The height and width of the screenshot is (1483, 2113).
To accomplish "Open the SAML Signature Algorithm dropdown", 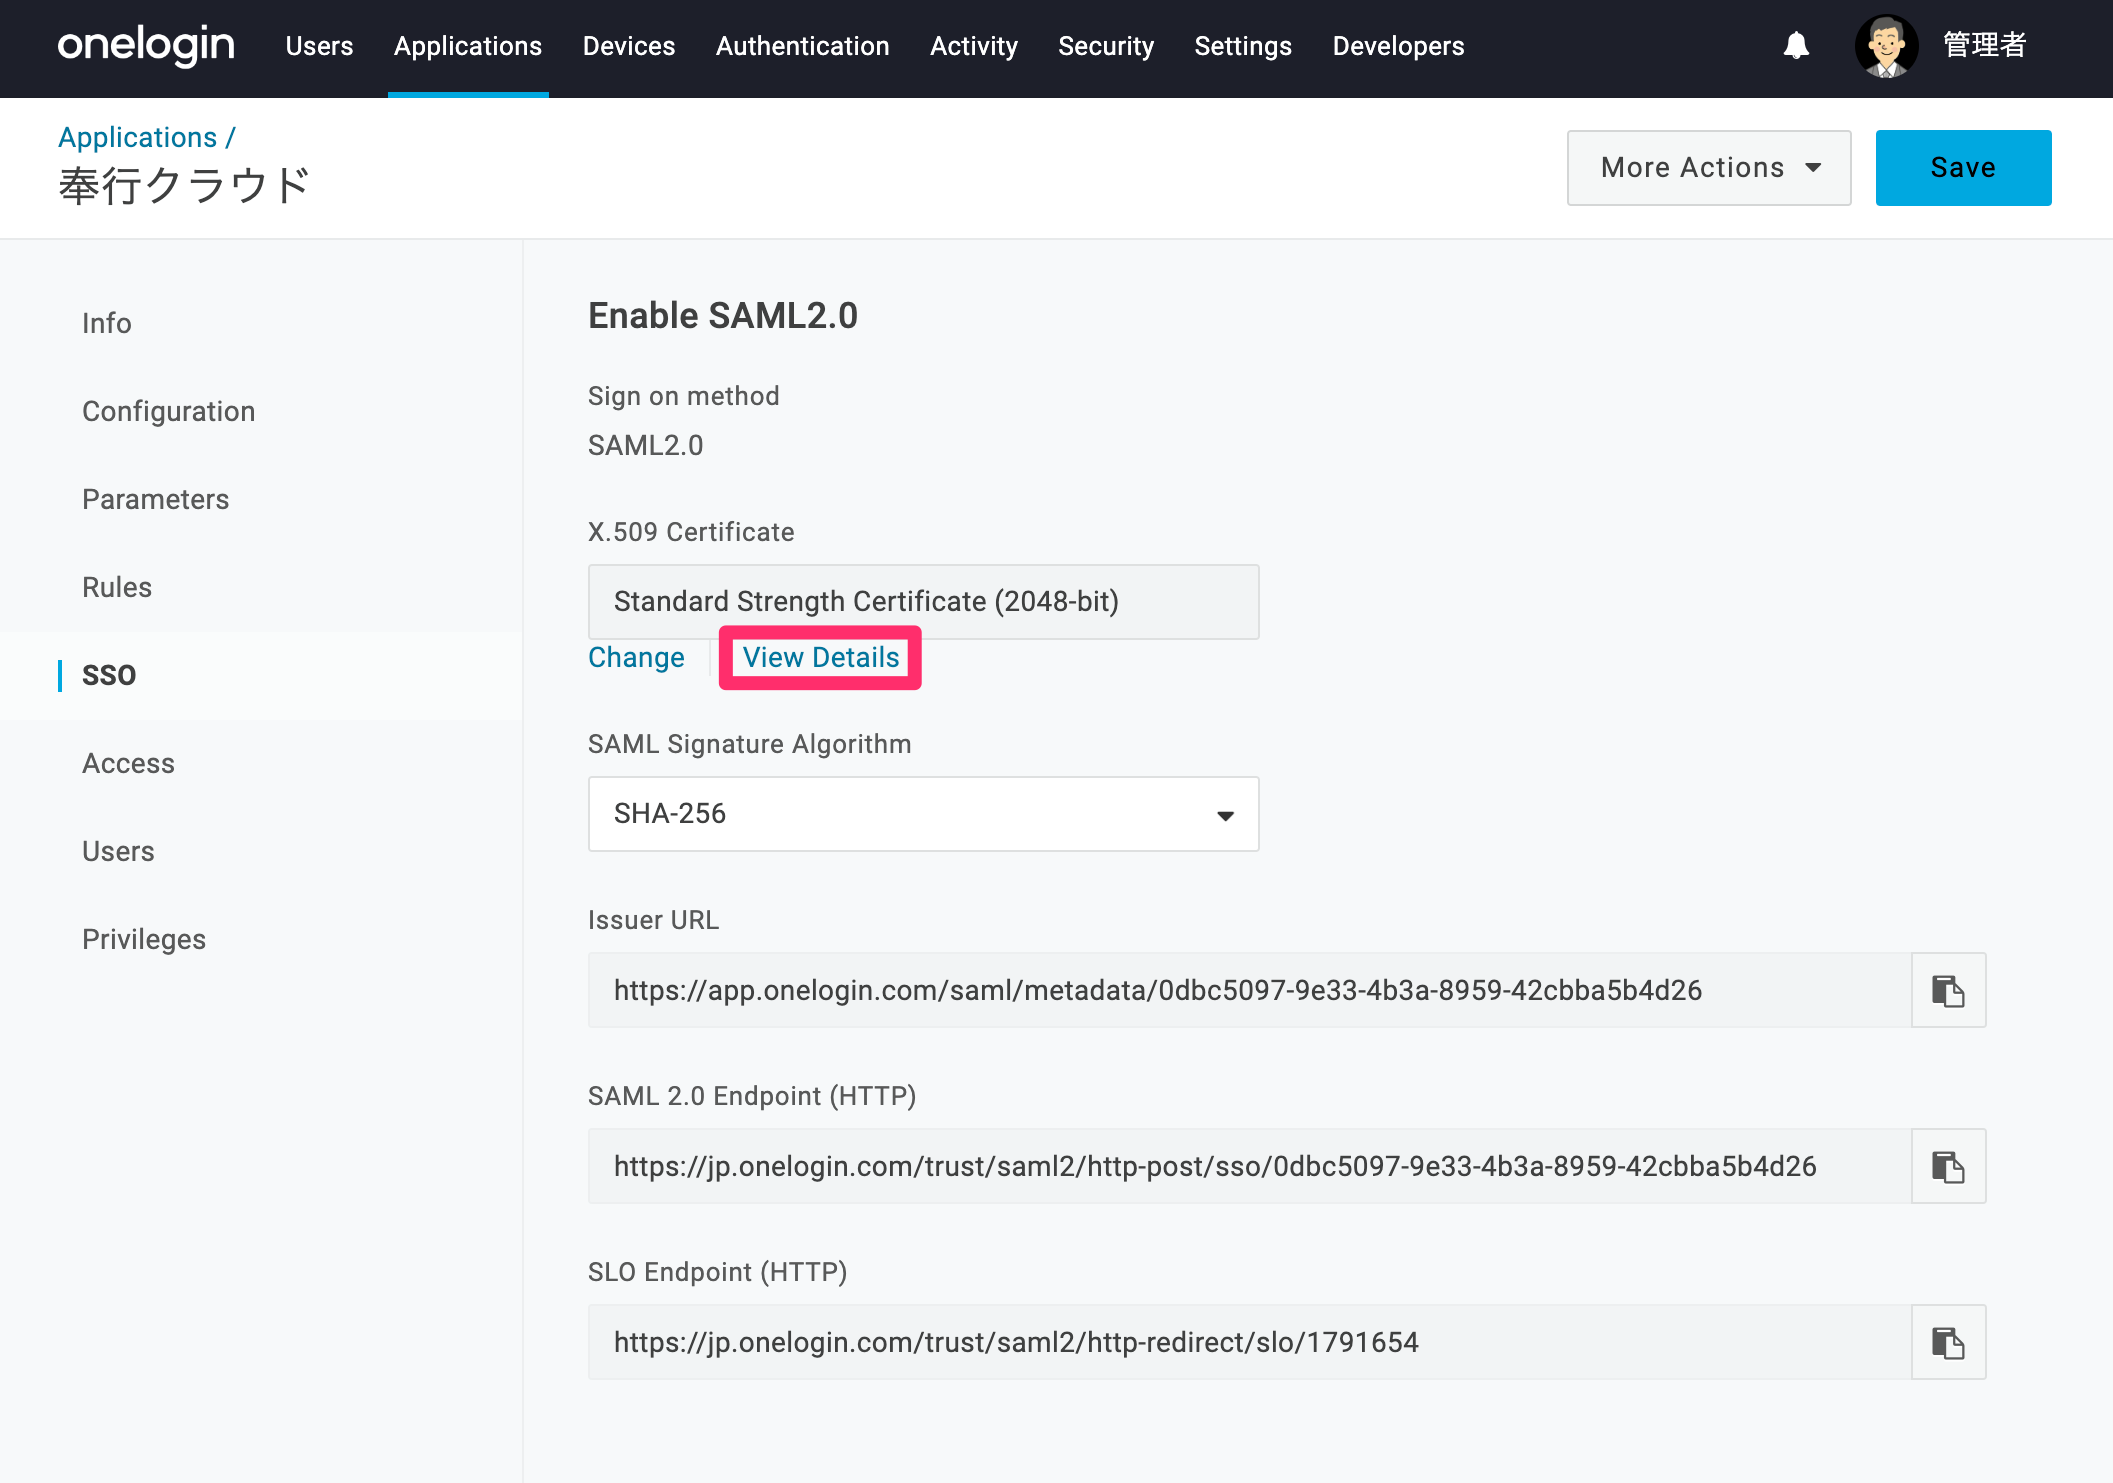I will (923, 814).
